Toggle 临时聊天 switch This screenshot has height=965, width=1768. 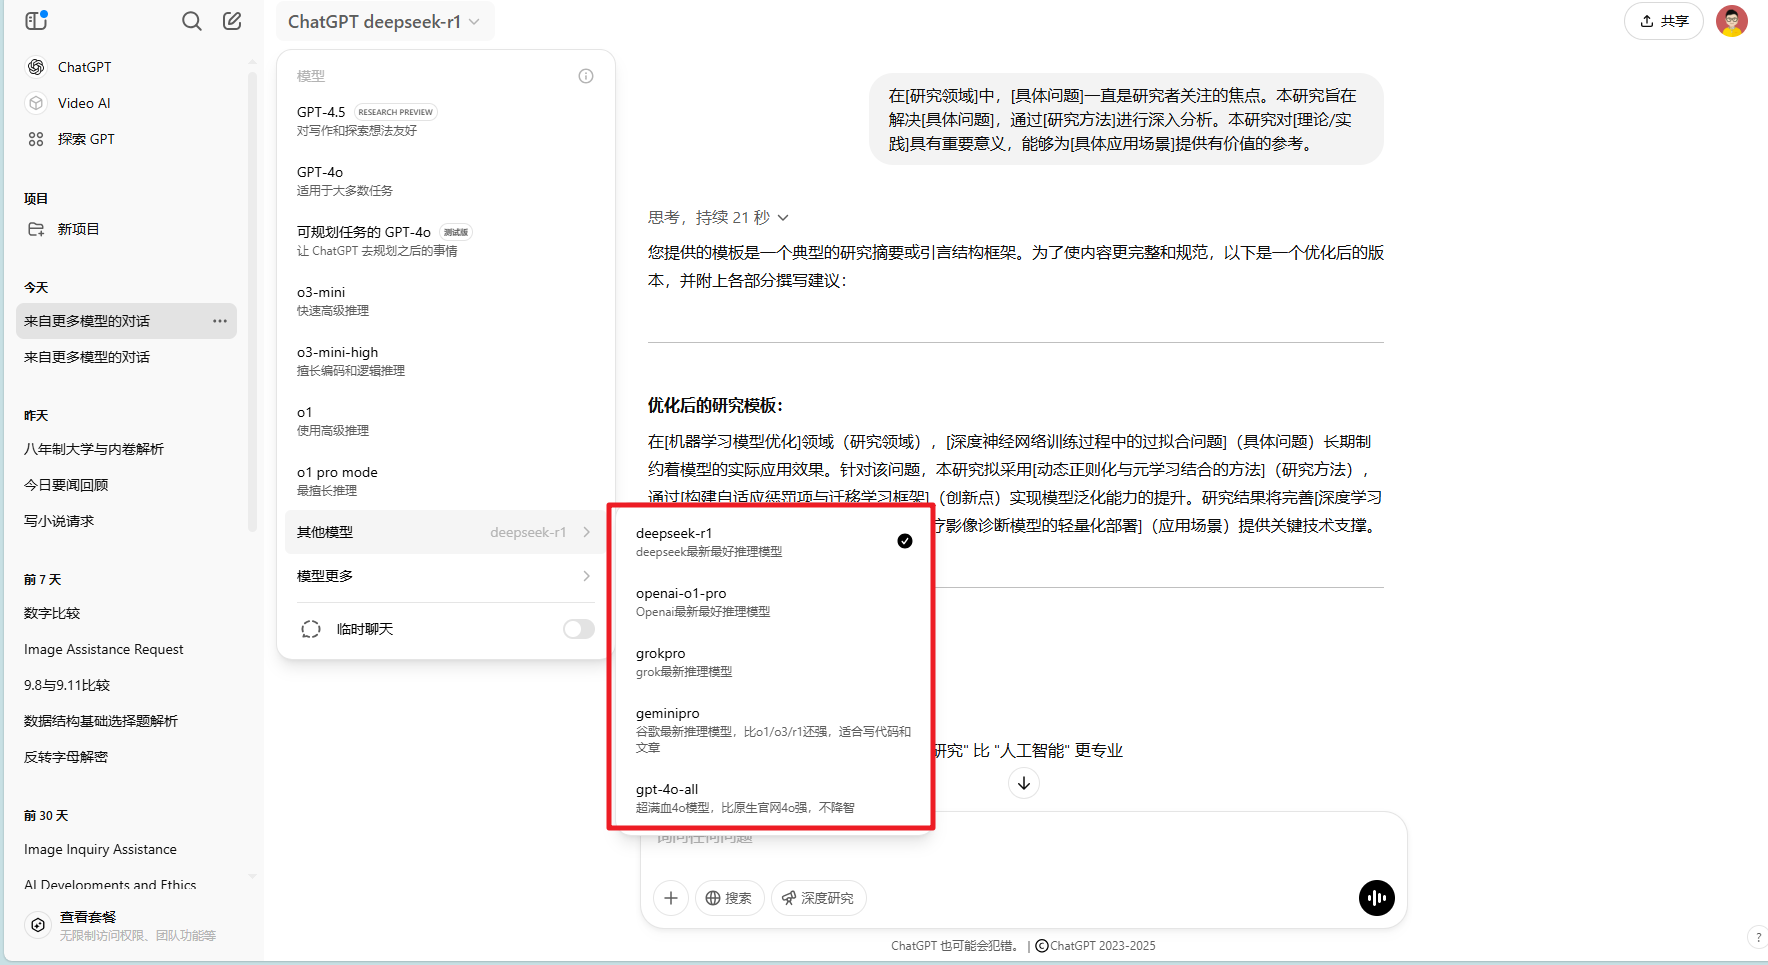(578, 629)
